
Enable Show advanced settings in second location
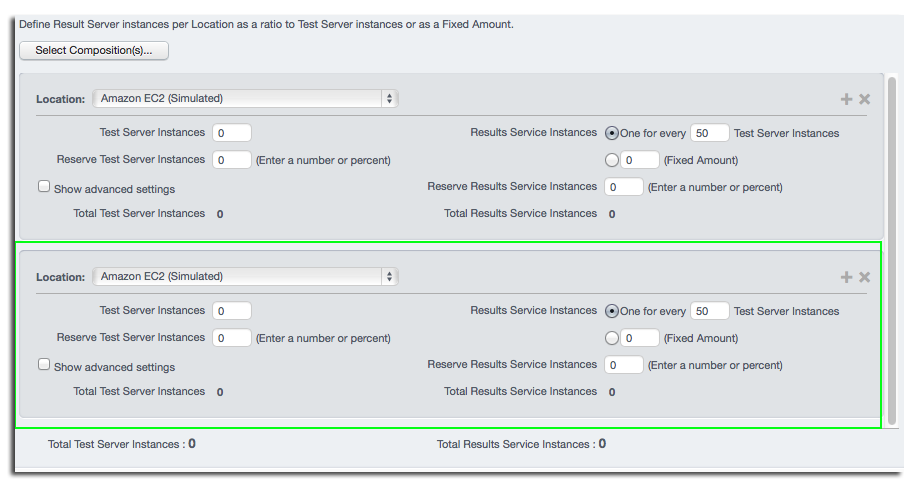[x=44, y=365]
